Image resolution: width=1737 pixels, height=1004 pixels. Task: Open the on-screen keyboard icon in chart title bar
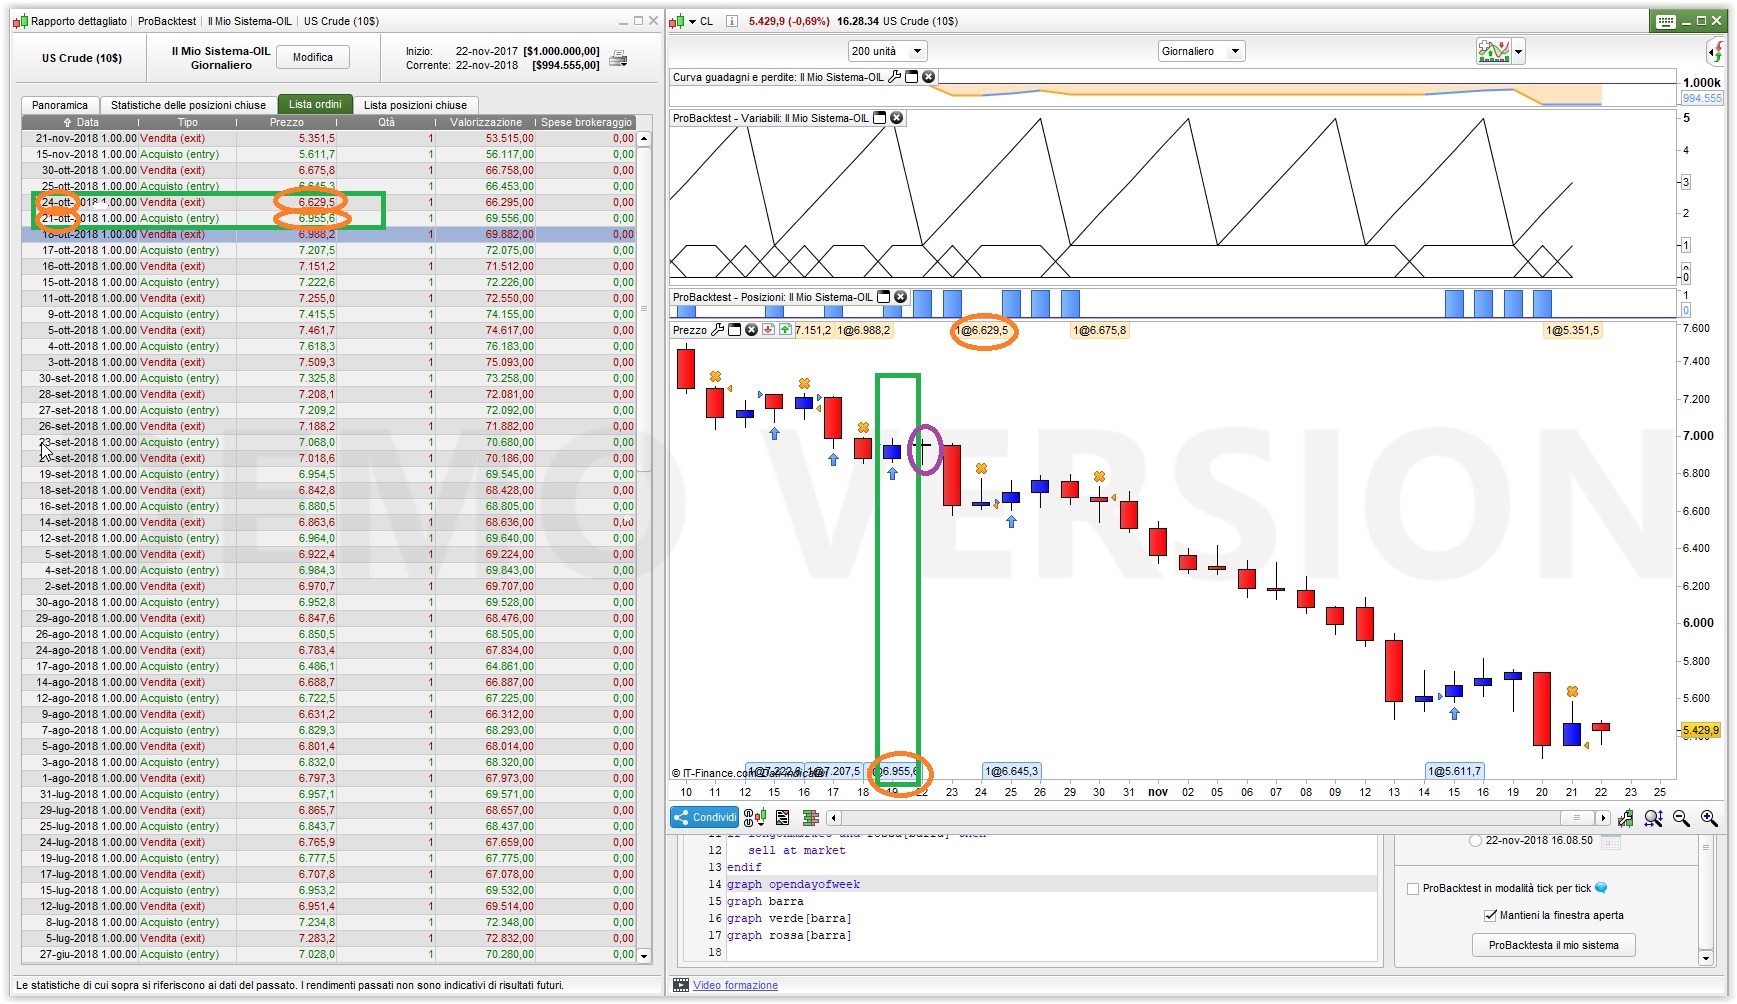1665,21
